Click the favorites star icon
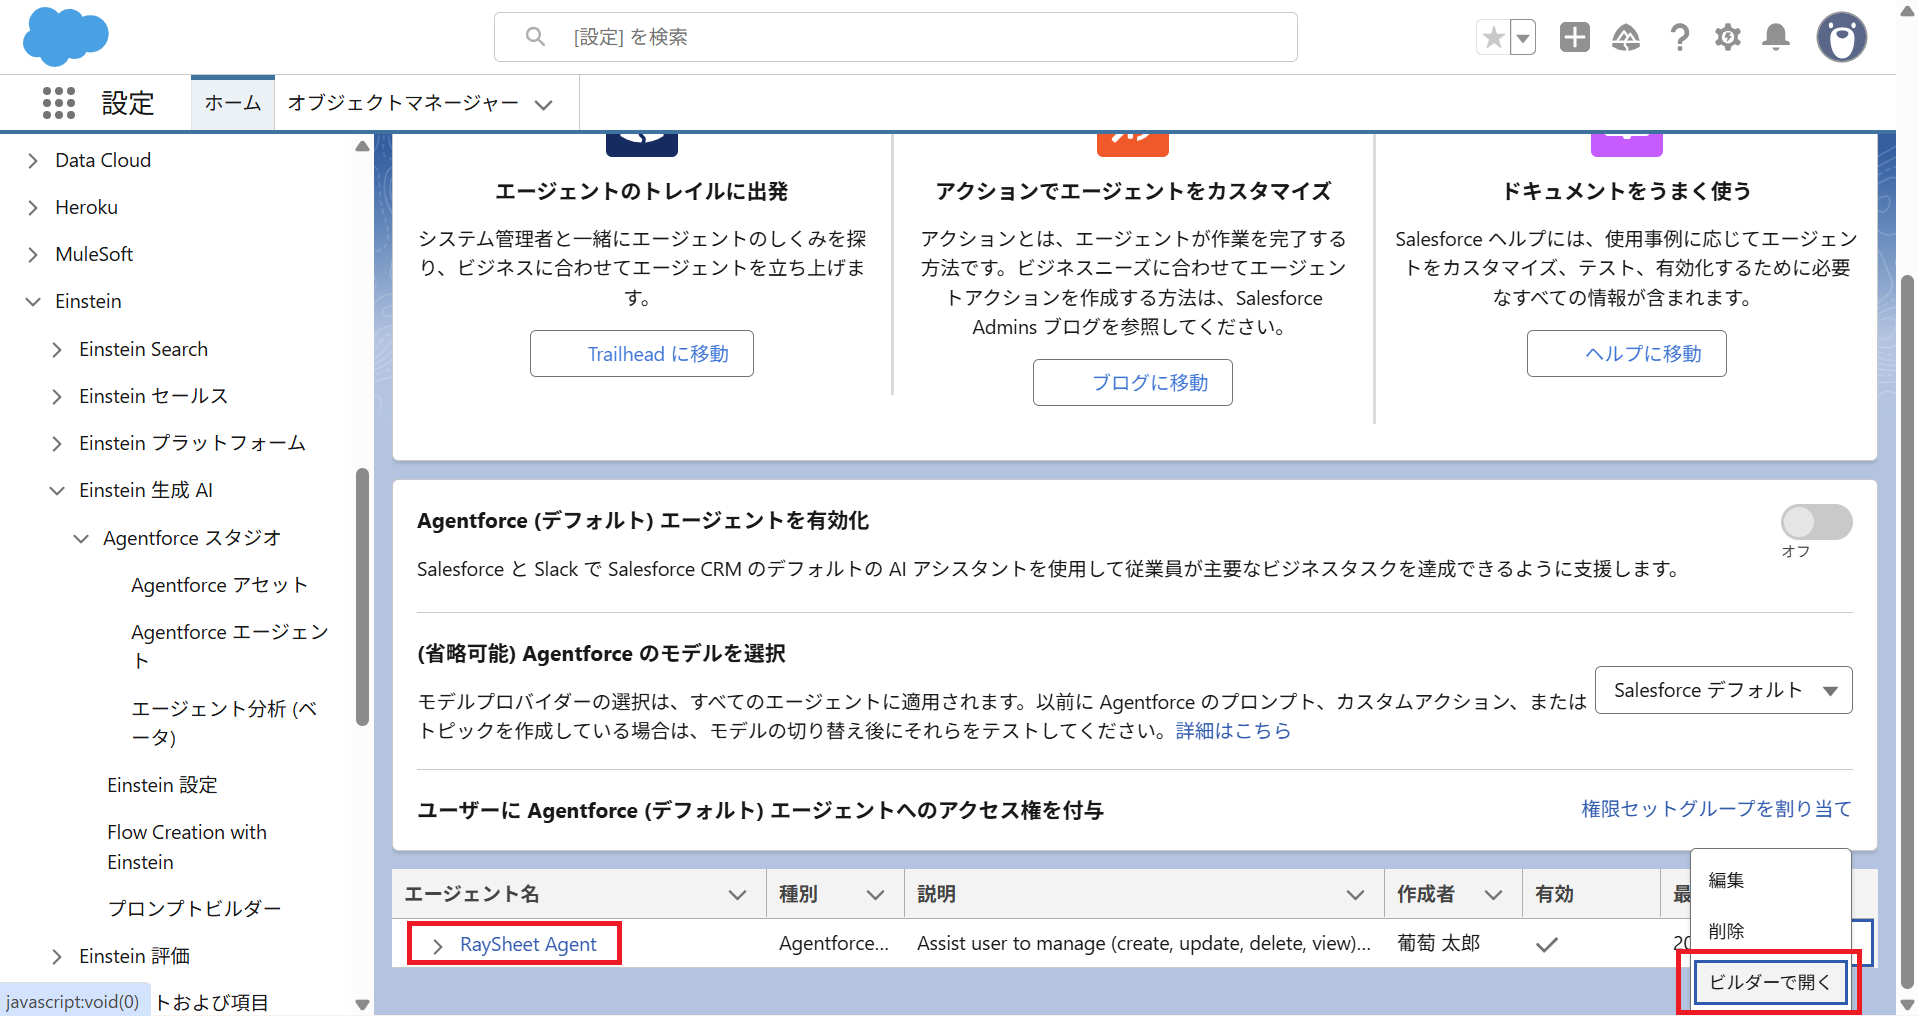1918x1016 pixels. pyautogui.click(x=1493, y=38)
